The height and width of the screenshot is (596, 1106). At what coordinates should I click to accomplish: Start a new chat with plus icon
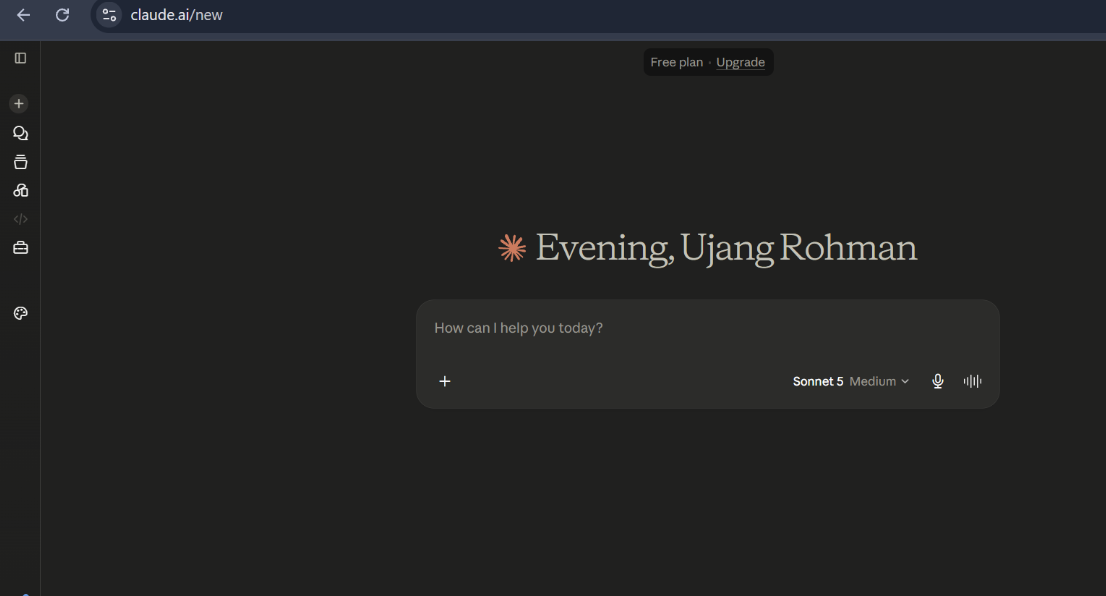[x=19, y=104]
